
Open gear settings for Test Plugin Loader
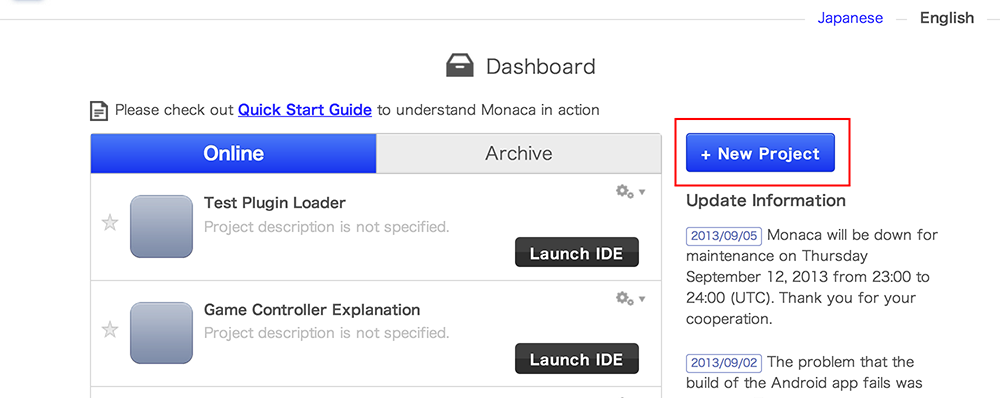(x=624, y=191)
